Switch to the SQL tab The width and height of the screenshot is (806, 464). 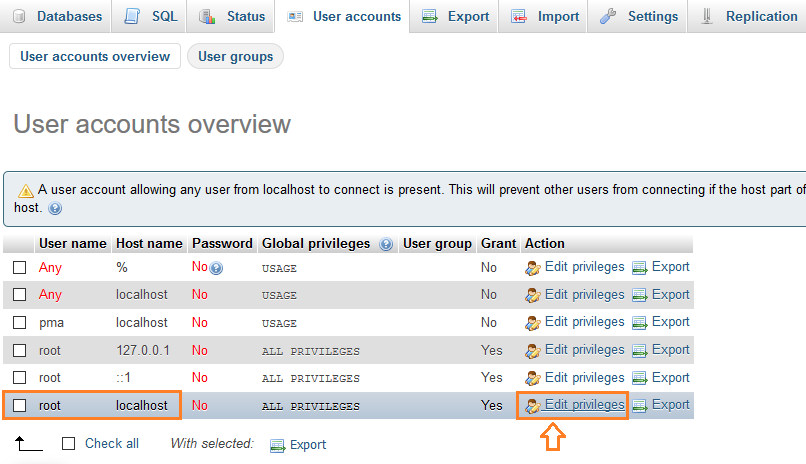pyautogui.click(x=150, y=16)
